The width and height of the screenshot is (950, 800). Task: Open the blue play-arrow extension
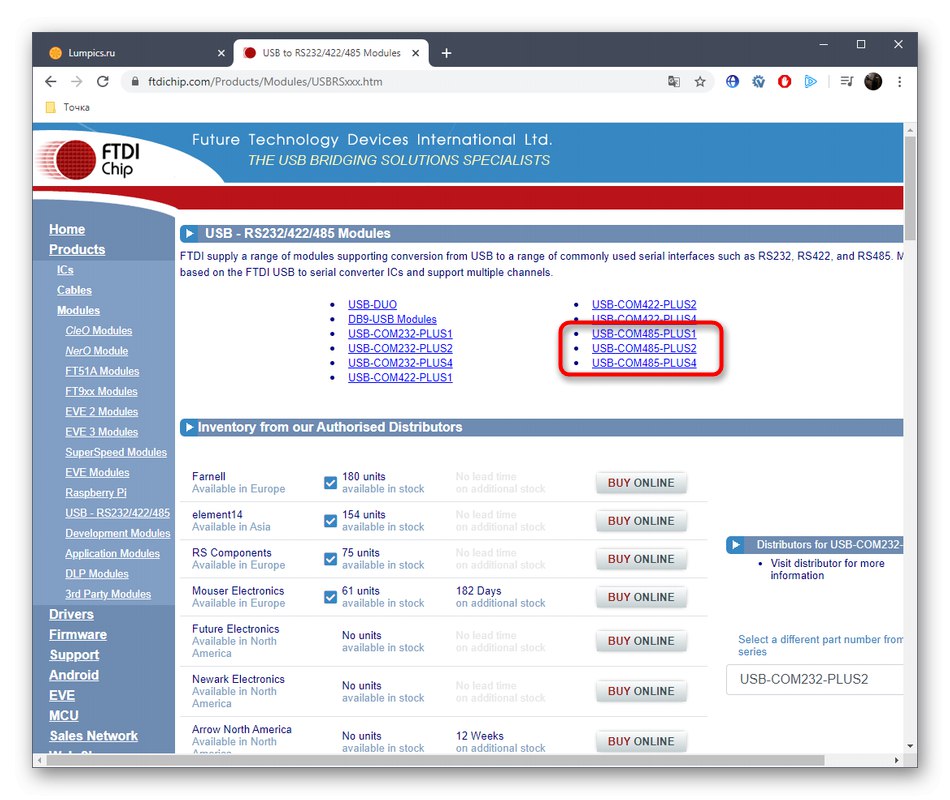pyautogui.click(x=811, y=82)
